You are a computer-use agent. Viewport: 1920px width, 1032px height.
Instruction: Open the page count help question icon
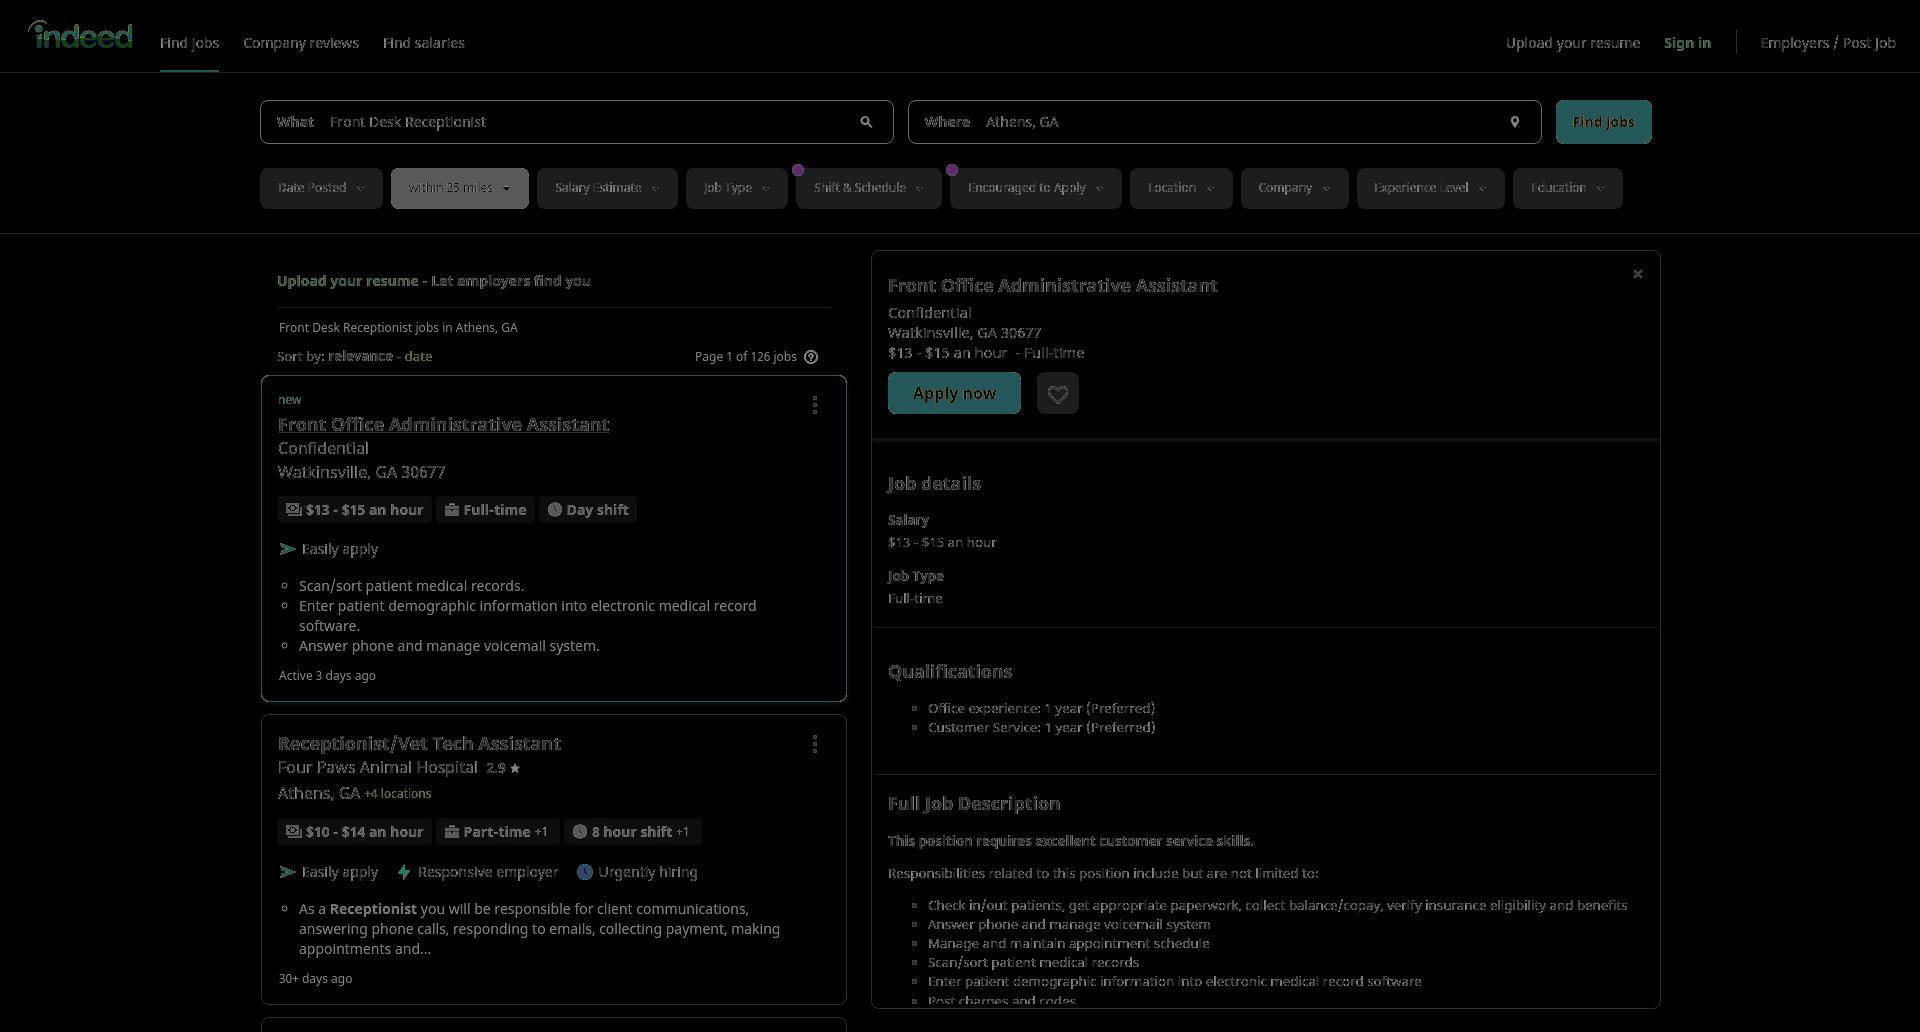coord(811,357)
